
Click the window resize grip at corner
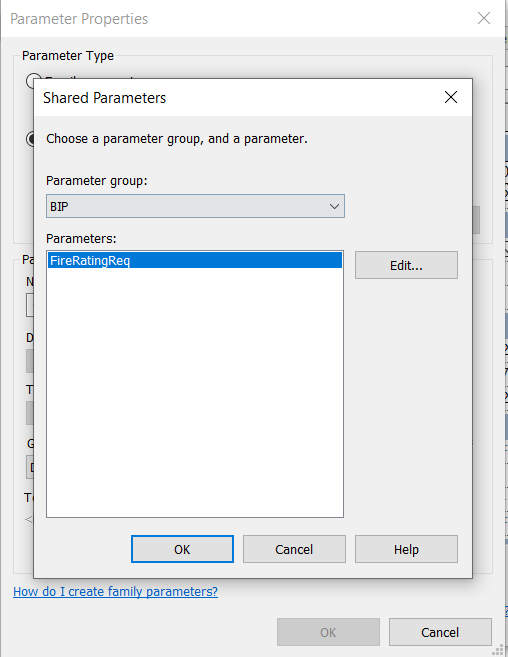tap(498, 649)
